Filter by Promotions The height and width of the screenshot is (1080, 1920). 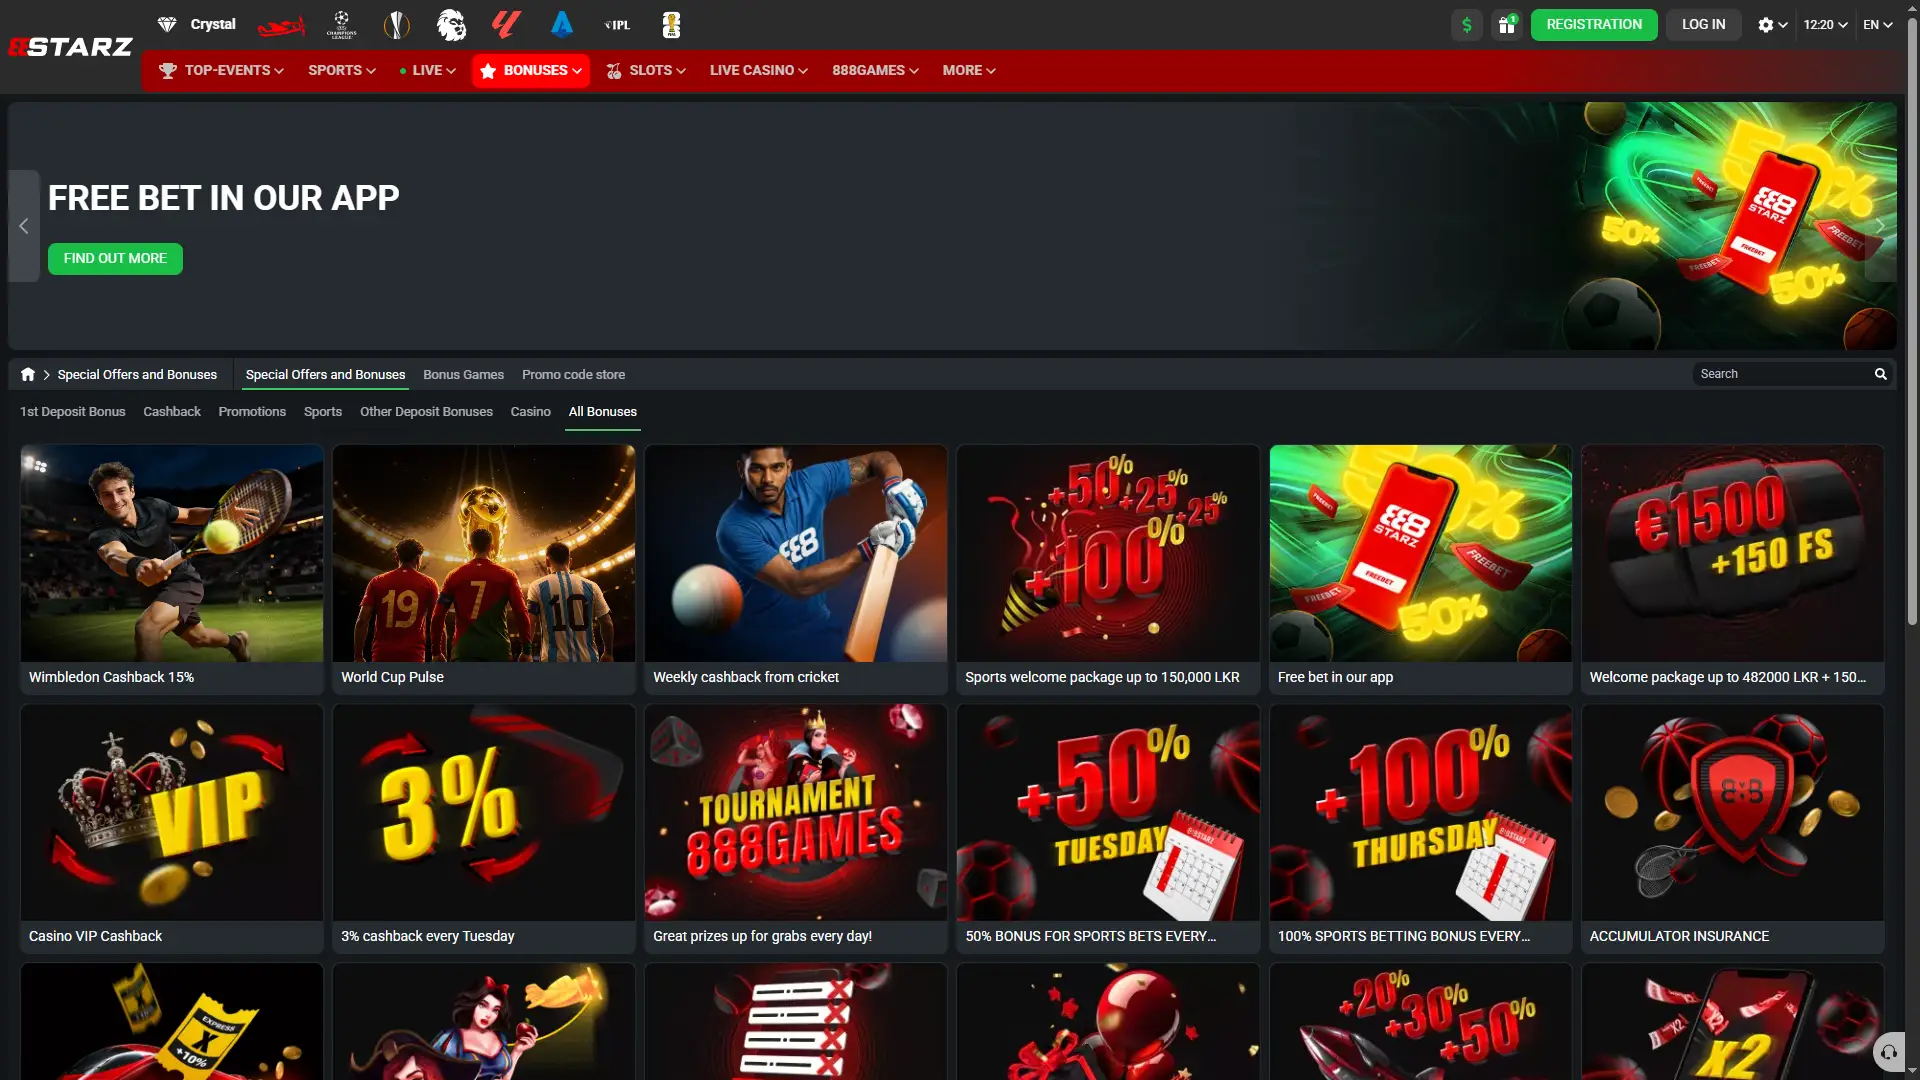252,412
